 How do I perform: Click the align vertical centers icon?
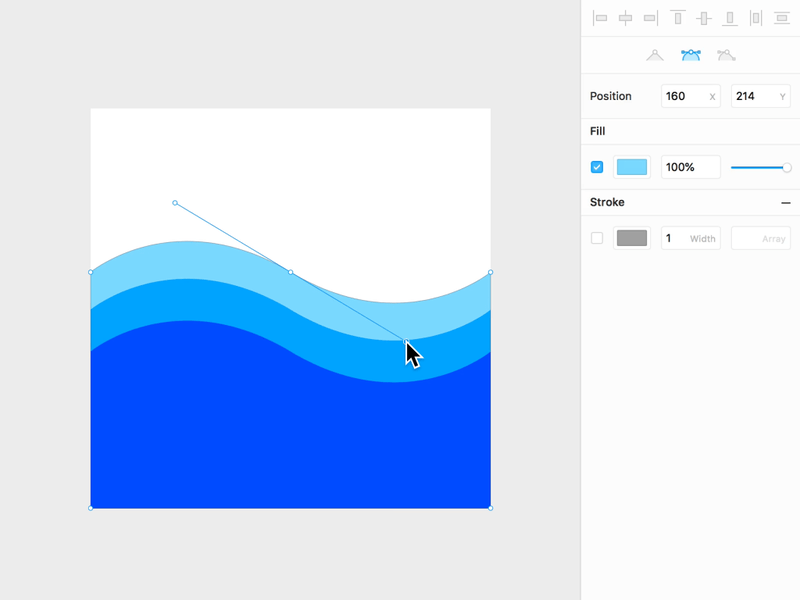click(x=704, y=18)
